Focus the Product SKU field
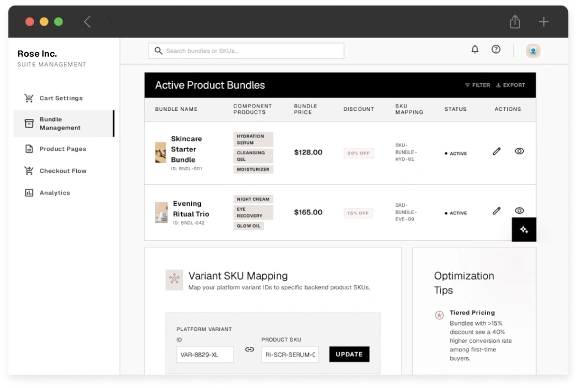The height and width of the screenshot is (388, 579). tap(290, 354)
